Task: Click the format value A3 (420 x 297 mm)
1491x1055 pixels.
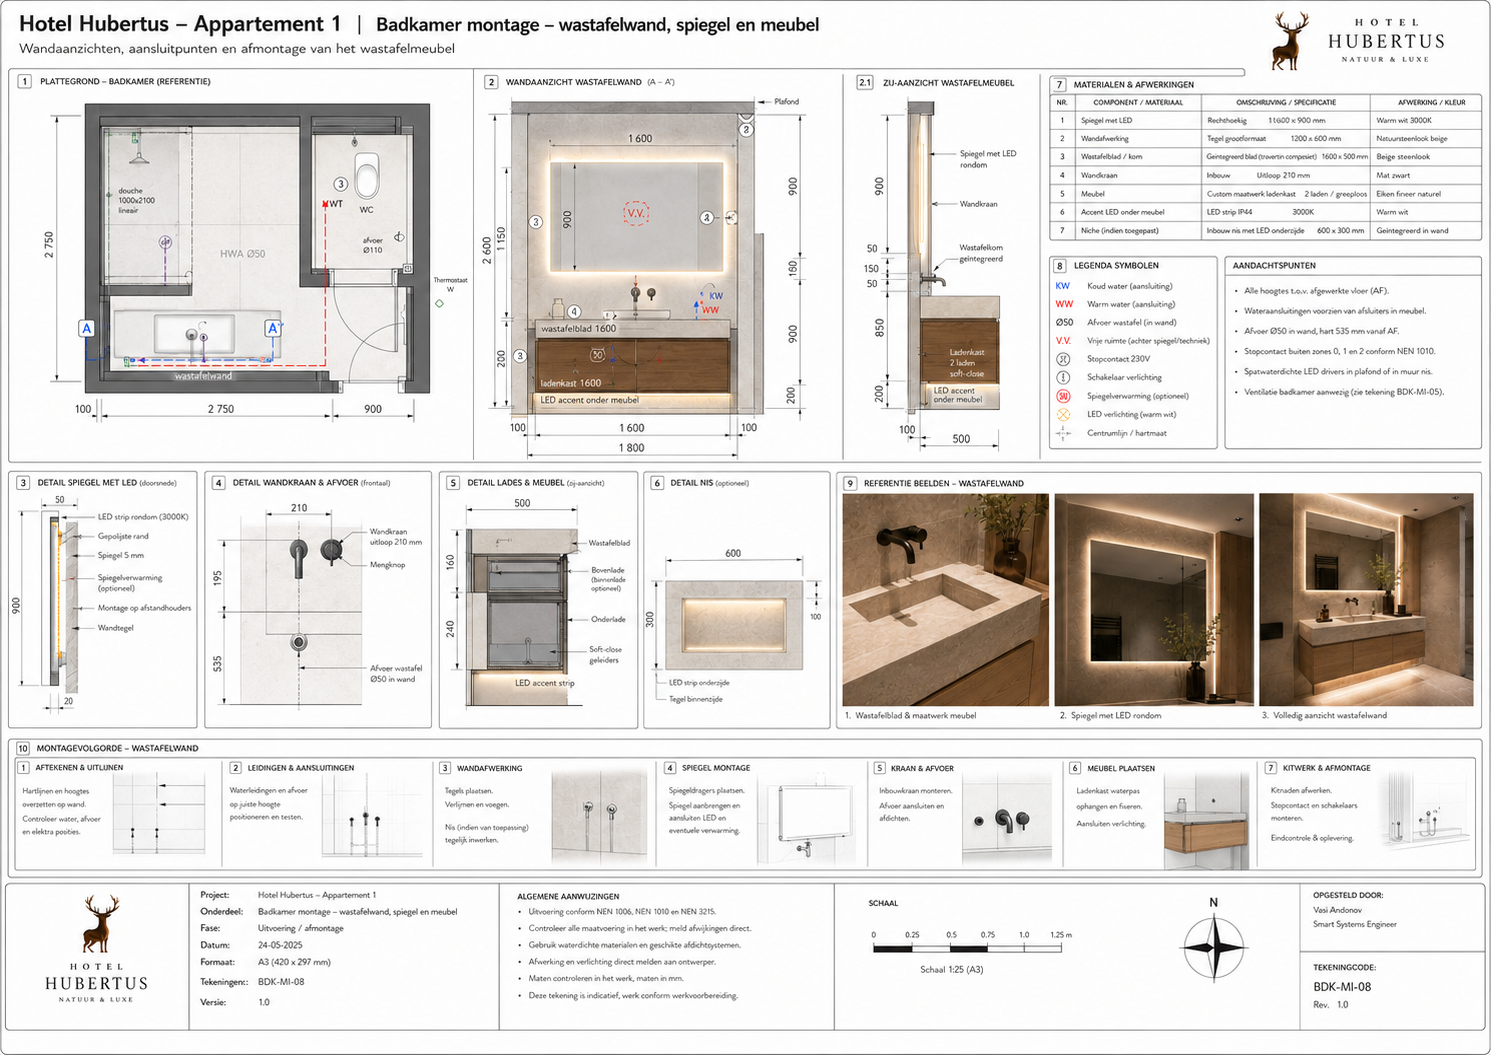Action: [294, 962]
